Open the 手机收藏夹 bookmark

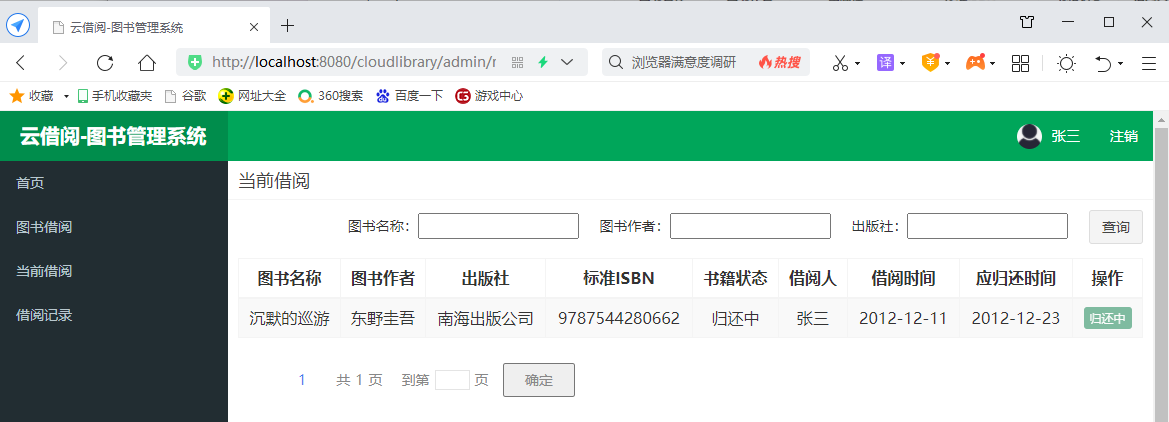(x=115, y=95)
